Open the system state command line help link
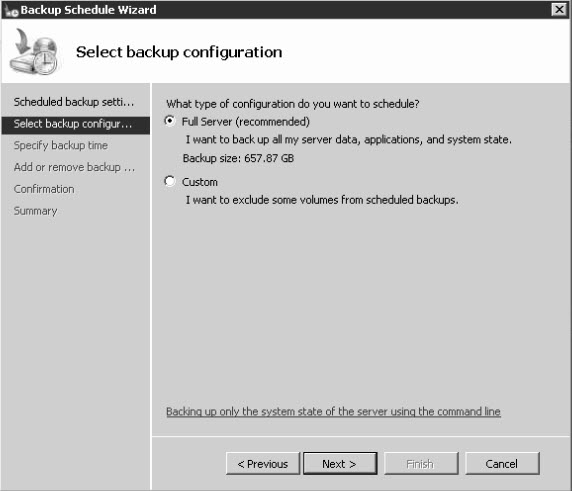572x491 pixels. coord(333,411)
